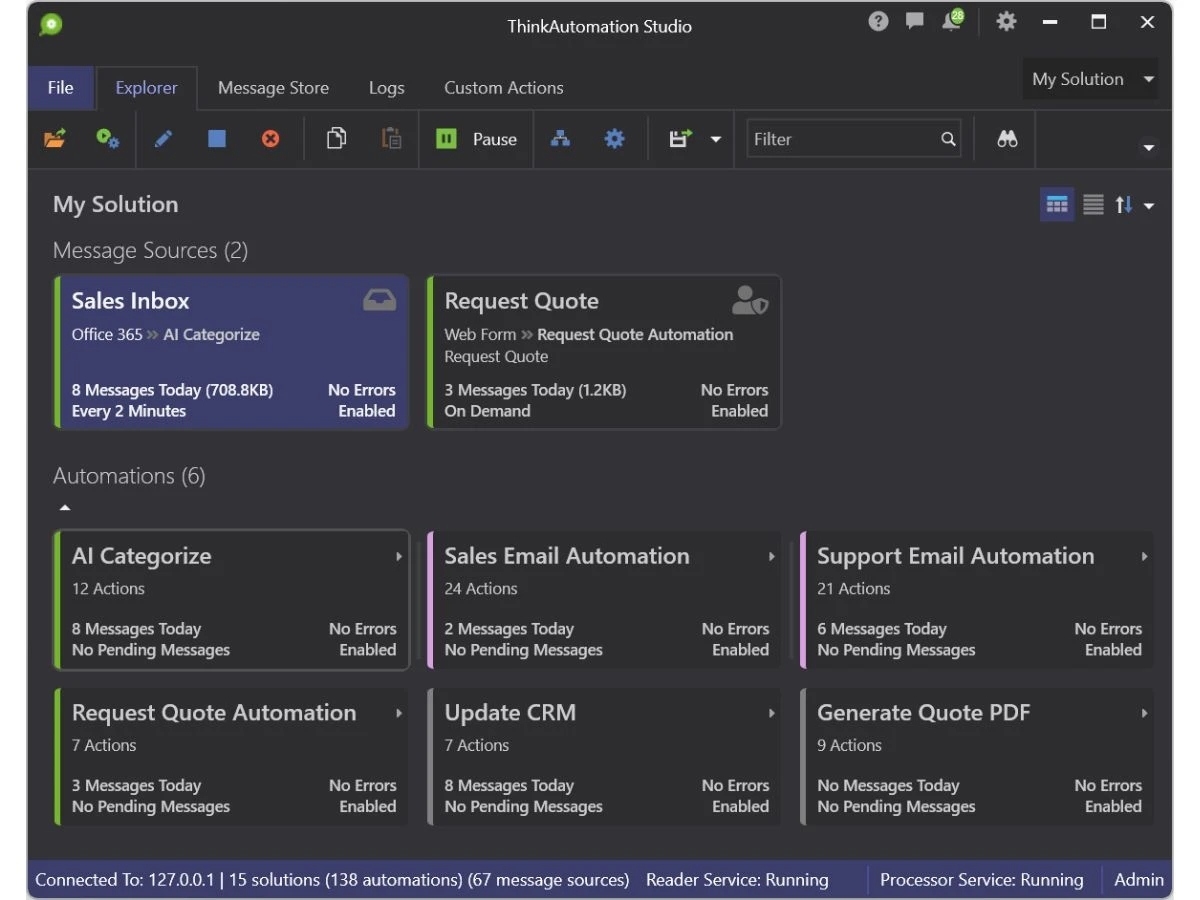The image size is (1200, 900).
Task: Click the Sales Email Automation title
Action: pos(567,556)
